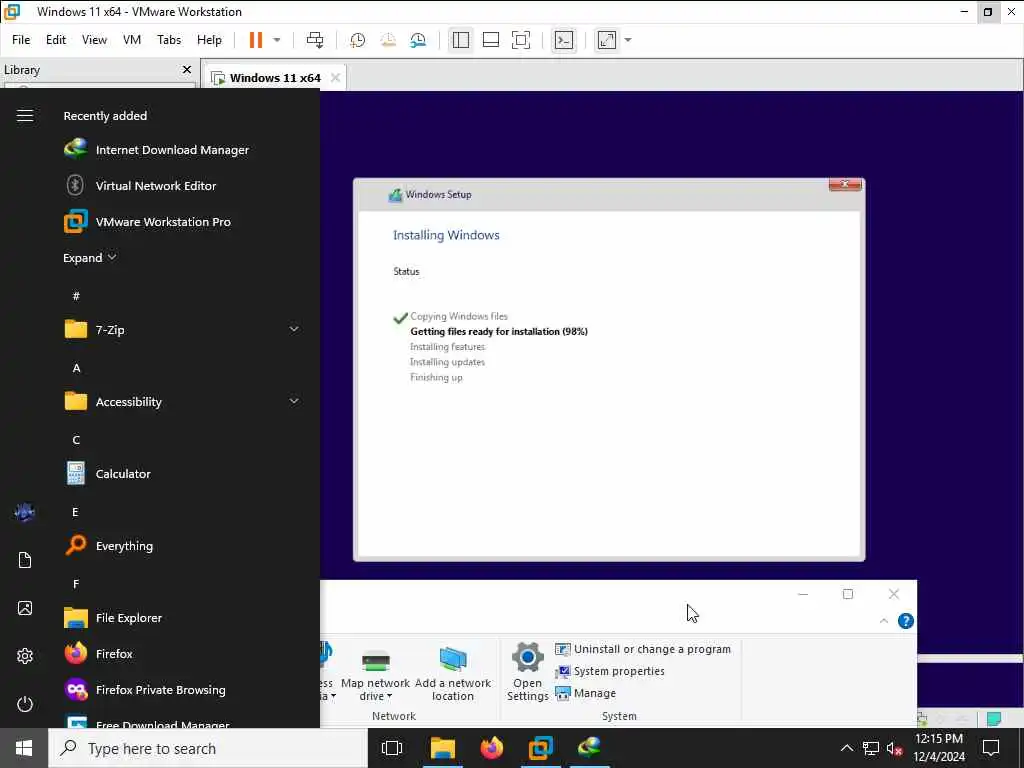Click the Send Ctrl+Alt+Del toolbar icon
This screenshot has width=1024, height=768.
click(315, 40)
